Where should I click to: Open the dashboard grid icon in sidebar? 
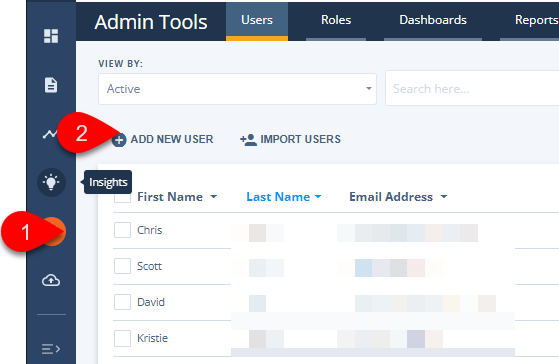51,36
